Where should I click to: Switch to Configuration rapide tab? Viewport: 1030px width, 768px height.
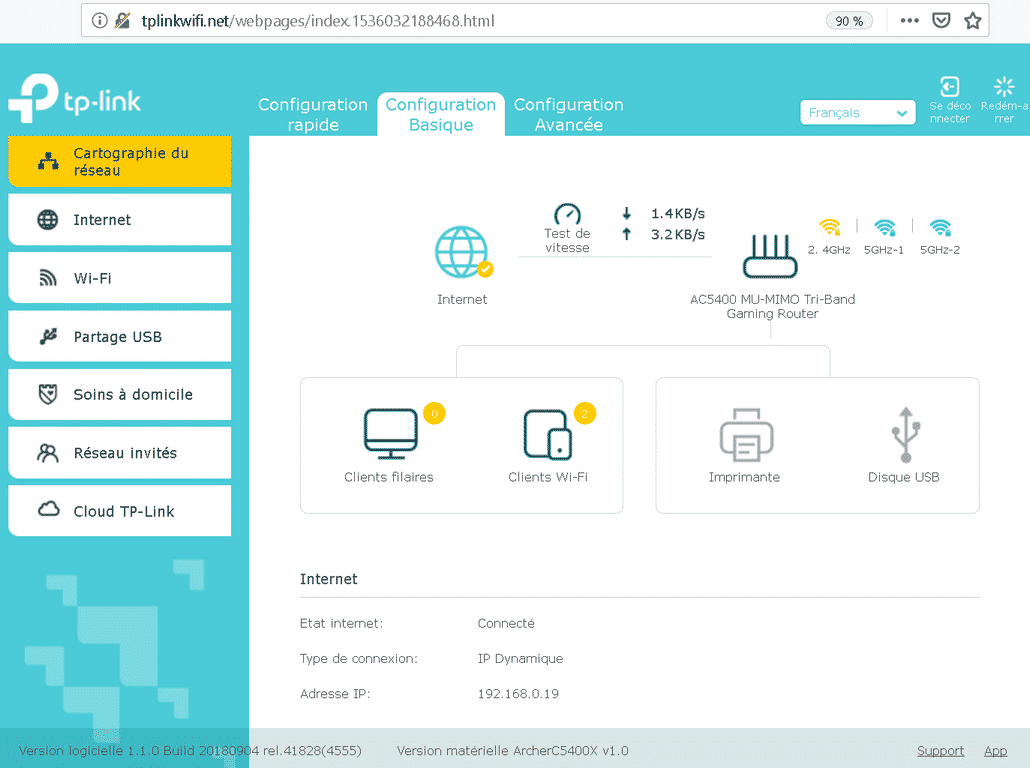(313, 114)
